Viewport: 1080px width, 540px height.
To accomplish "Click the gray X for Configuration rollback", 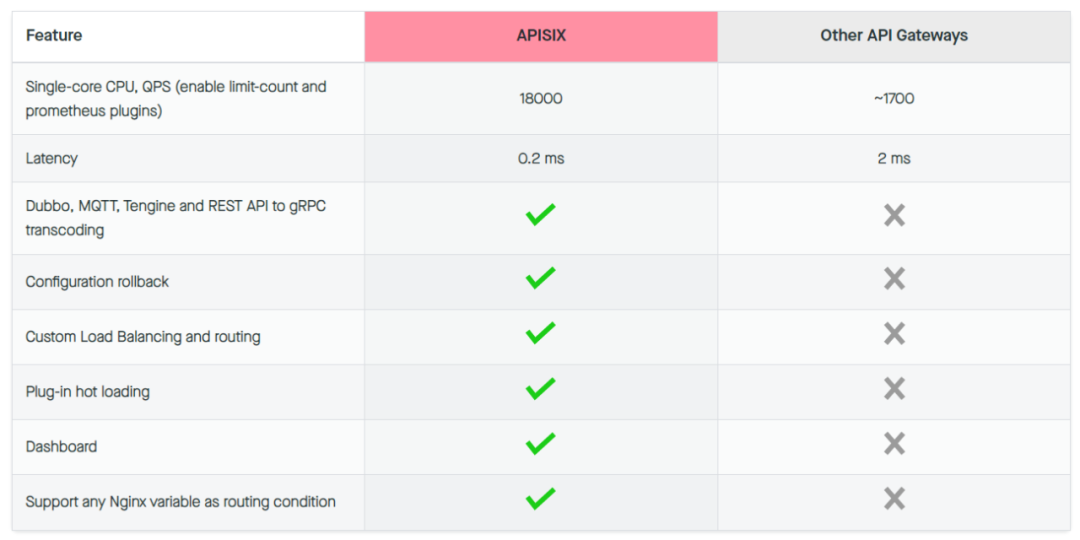I will tap(894, 279).
